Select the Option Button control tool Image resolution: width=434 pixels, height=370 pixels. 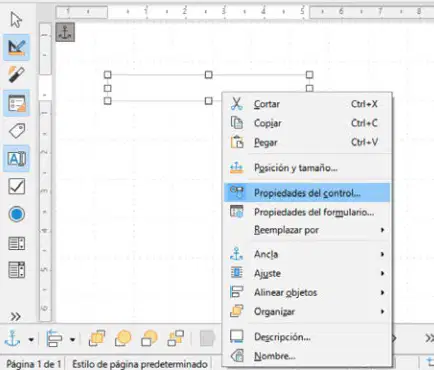[16, 214]
